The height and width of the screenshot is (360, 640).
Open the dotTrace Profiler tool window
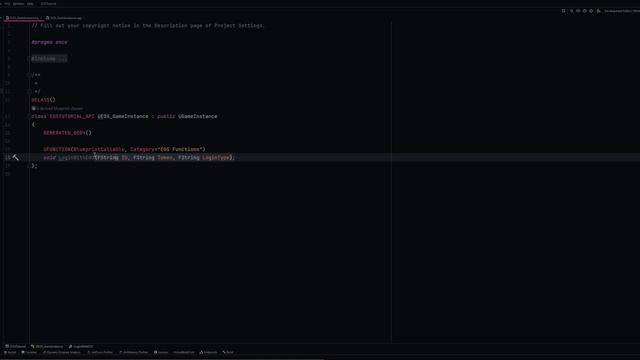100,352
